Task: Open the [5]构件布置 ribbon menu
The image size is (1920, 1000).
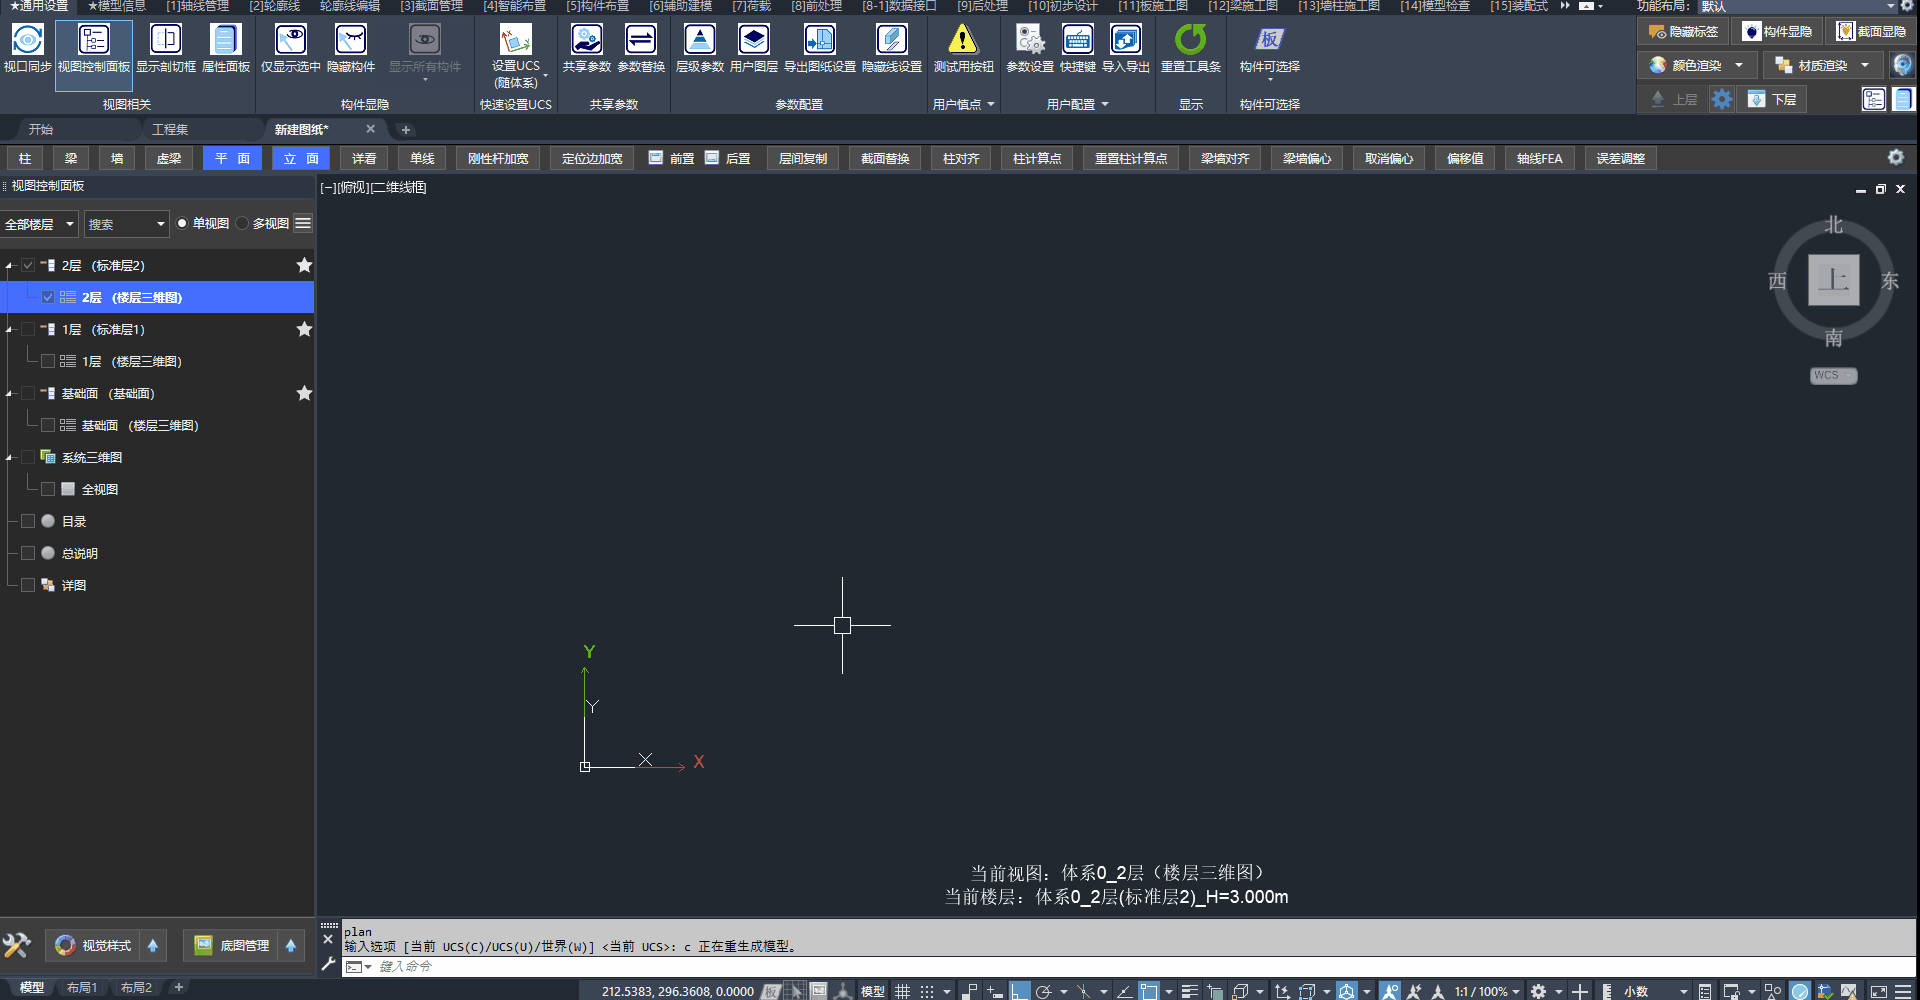Action: point(597,6)
